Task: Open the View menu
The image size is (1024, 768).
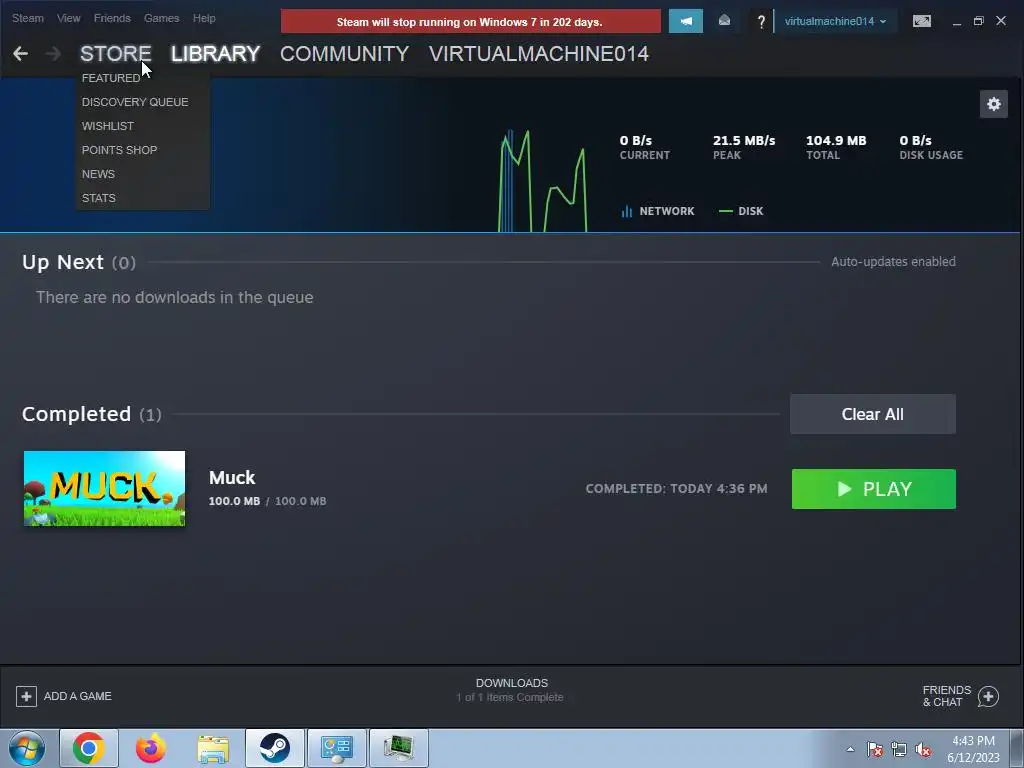Action: pos(69,18)
